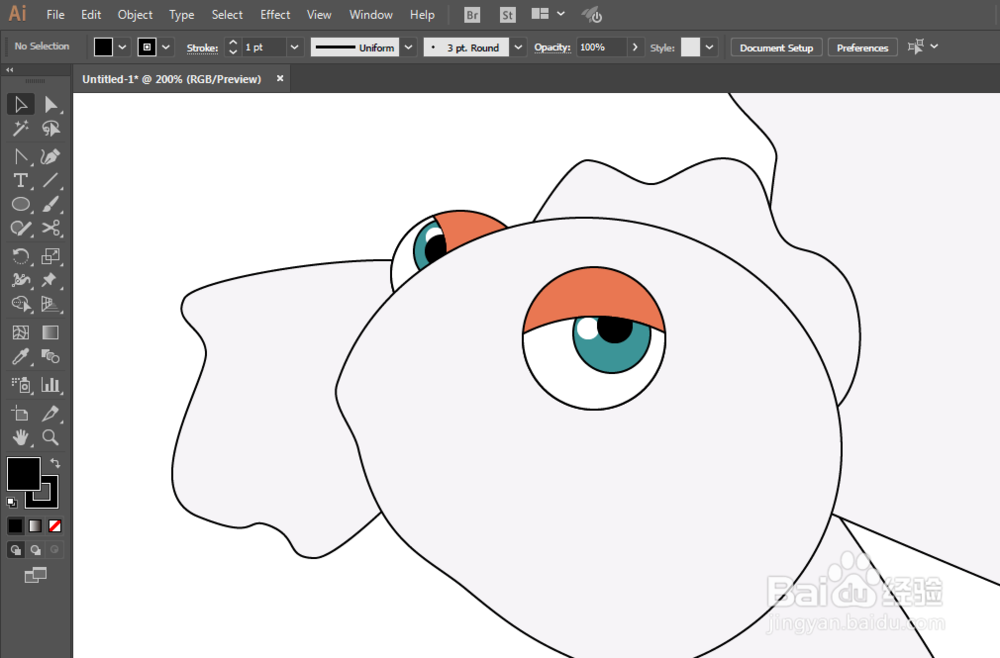Click Fill color swatch in control bar
Viewport: 1000px width, 658px height.
point(103,47)
